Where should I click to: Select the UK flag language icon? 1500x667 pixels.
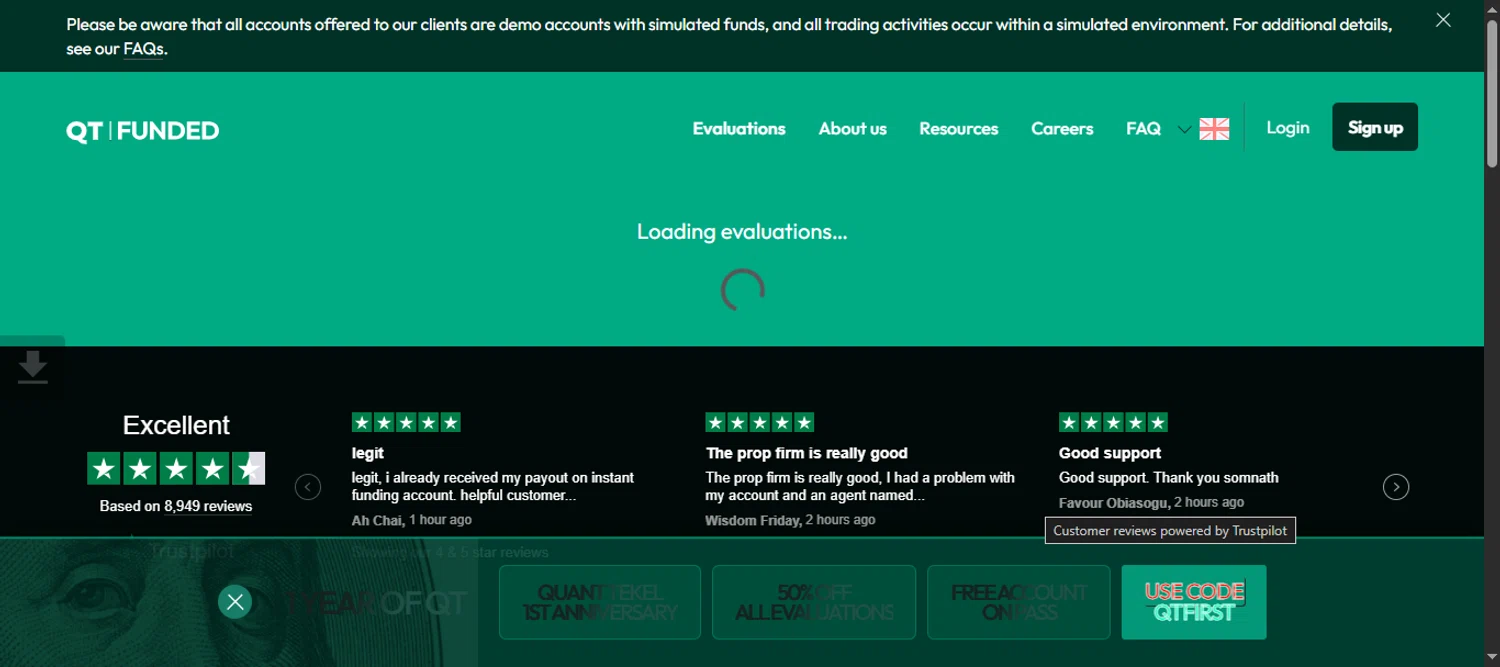point(1214,129)
